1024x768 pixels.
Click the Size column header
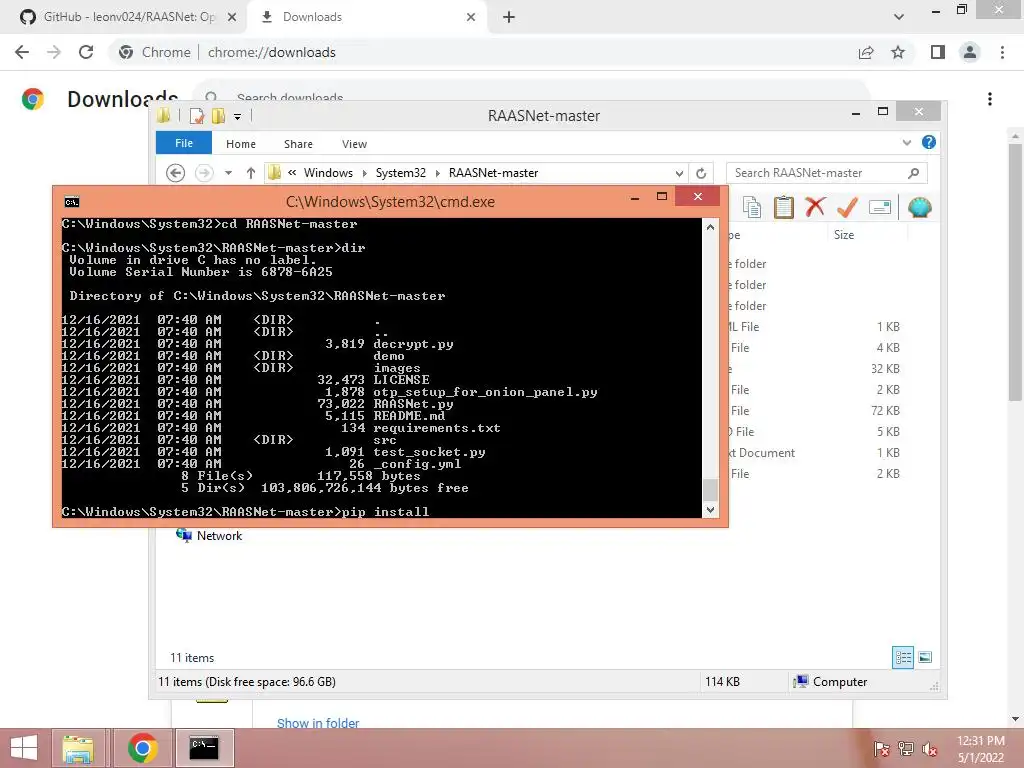pos(844,234)
